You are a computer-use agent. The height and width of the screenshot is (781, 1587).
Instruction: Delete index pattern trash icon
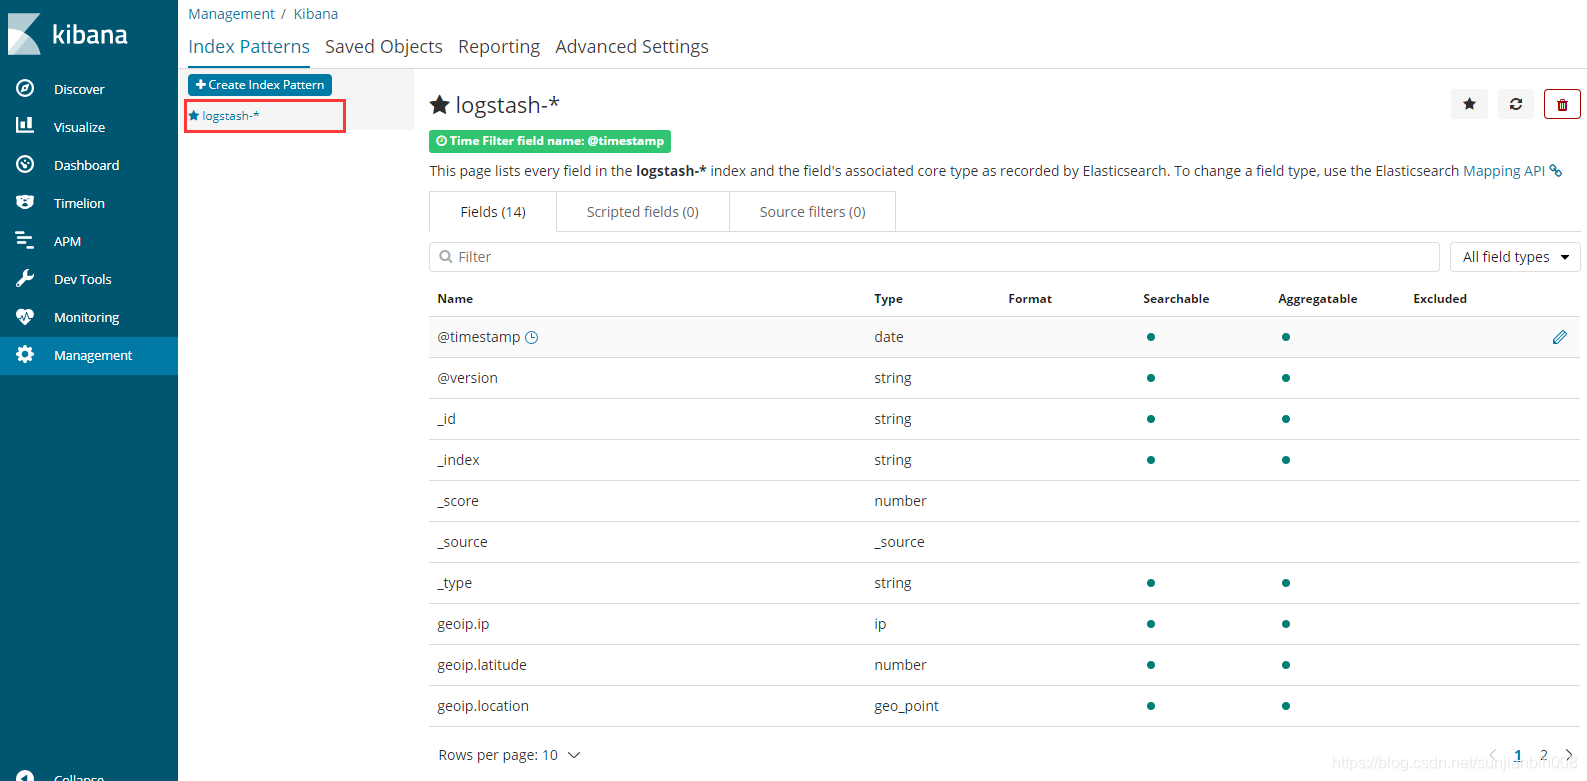pos(1562,104)
